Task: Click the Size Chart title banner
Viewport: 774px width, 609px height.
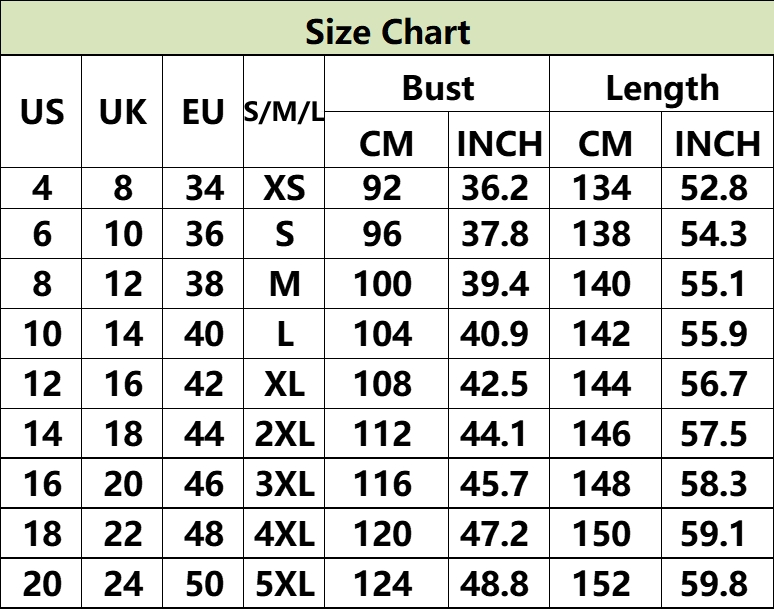Action: pos(387,28)
